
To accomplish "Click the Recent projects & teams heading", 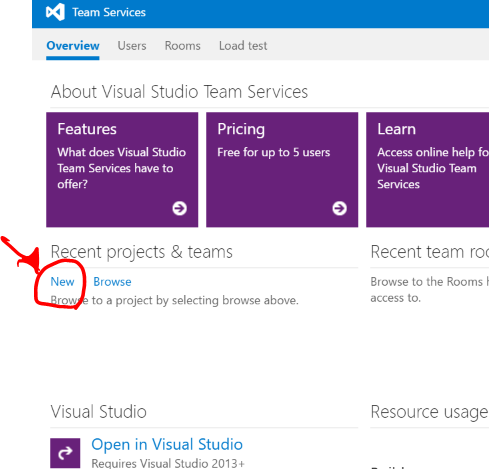I will 142,252.
